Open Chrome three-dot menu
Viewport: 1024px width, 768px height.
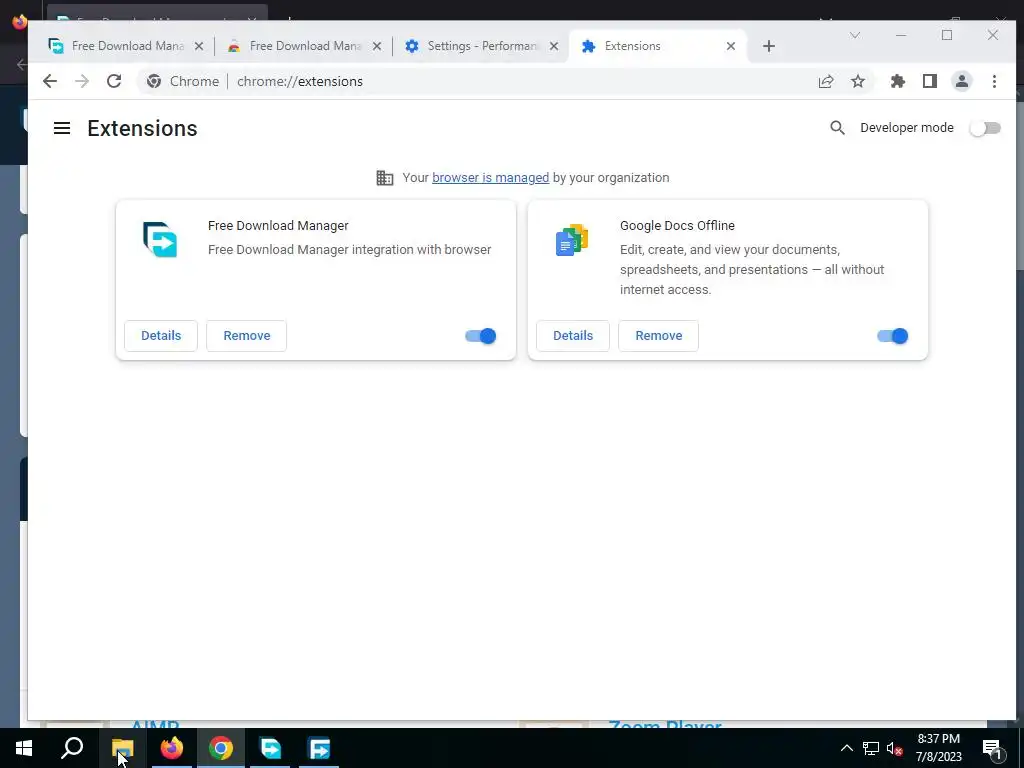tap(994, 82)
